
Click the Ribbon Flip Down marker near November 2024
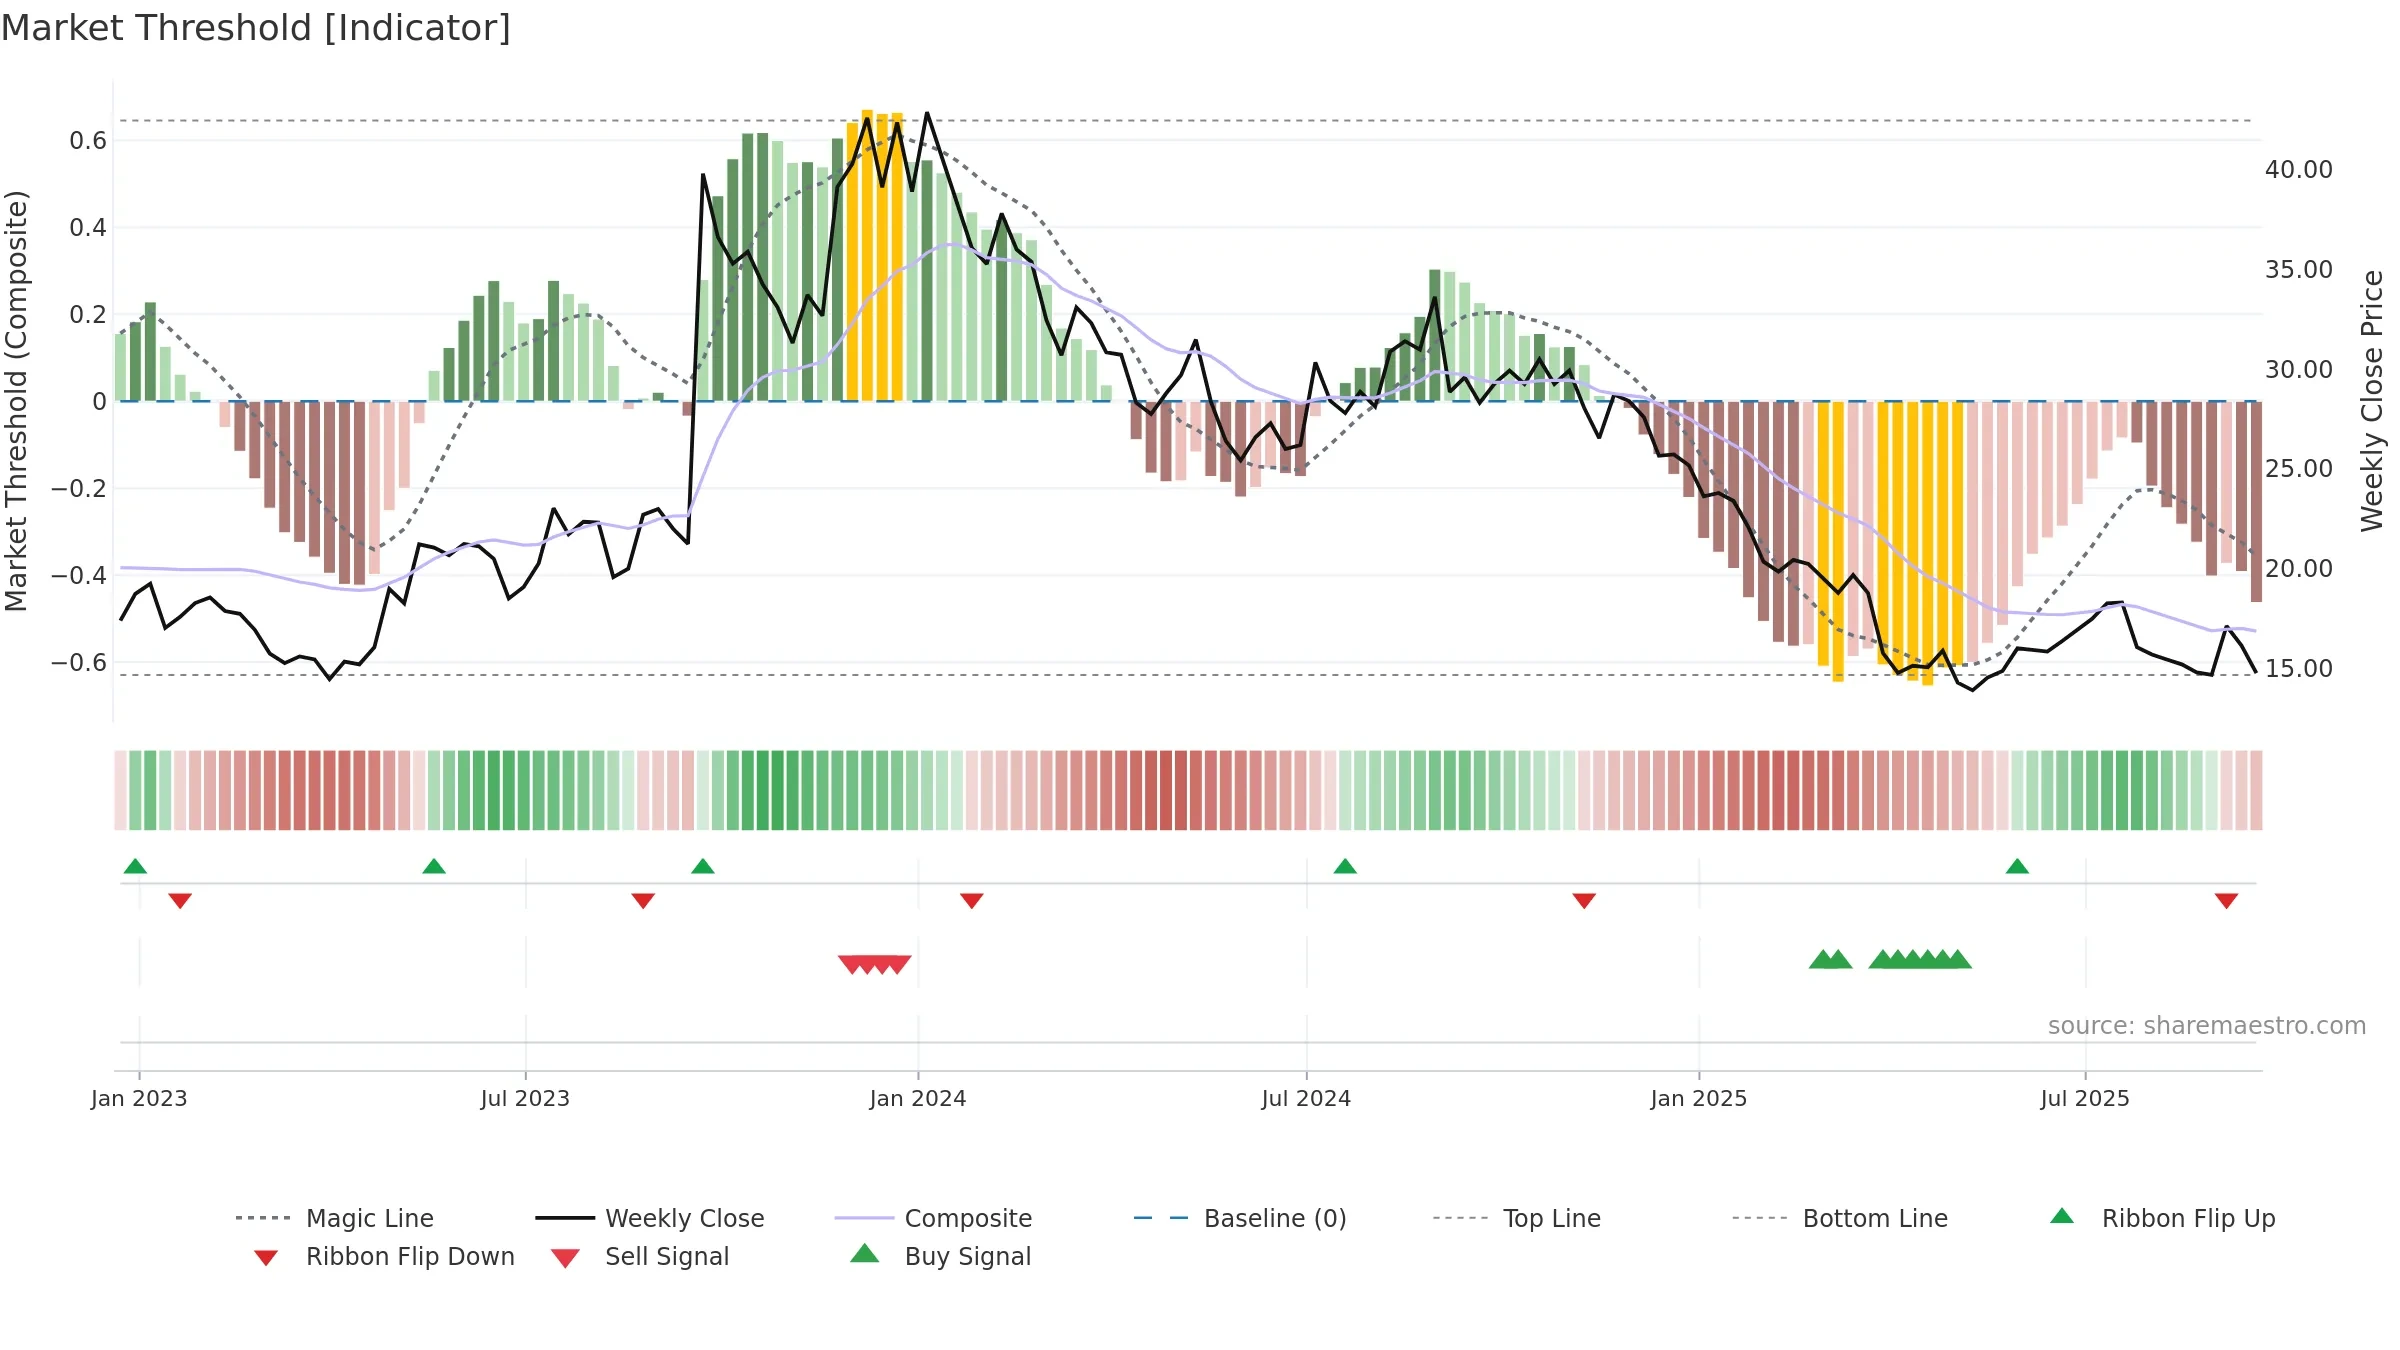[1584, 901]
